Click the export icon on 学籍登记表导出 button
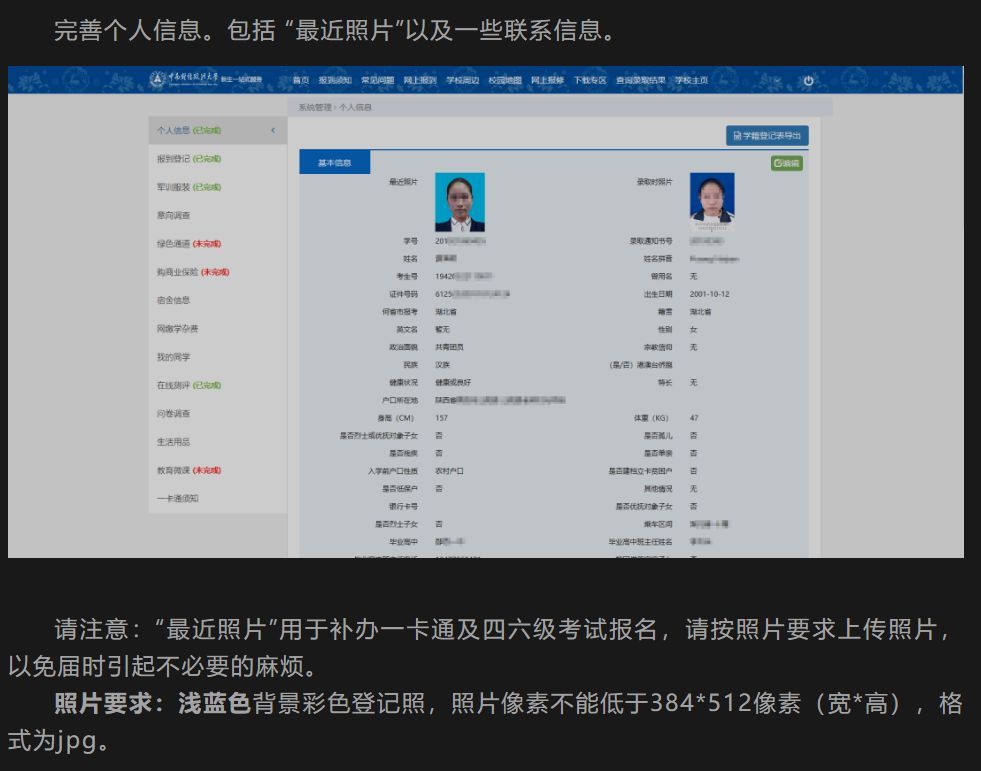This screenshot has width=981, height=771. (x=738, y=134)
